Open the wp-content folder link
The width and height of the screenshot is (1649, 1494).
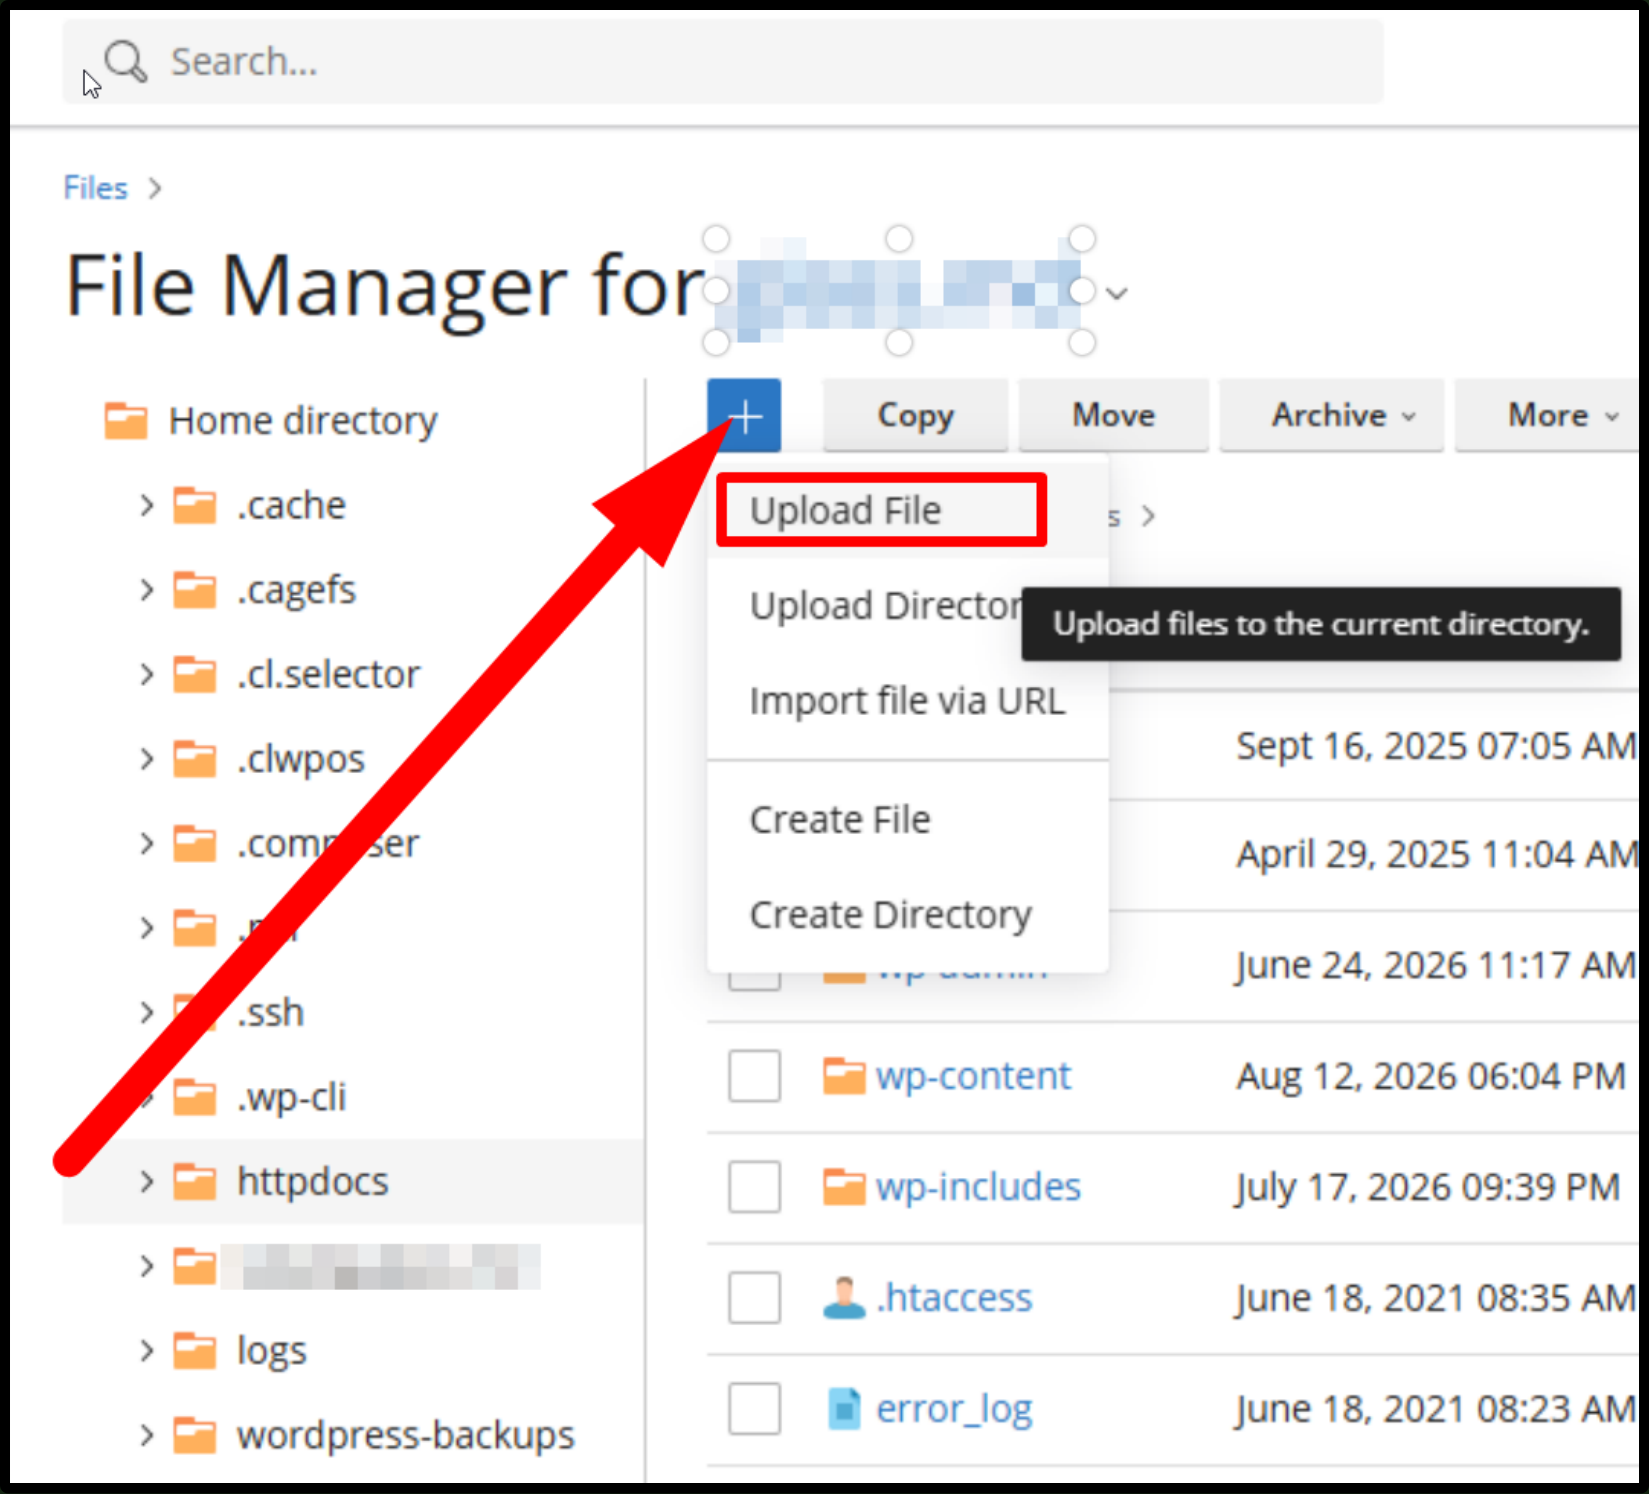pos(973,1076)
